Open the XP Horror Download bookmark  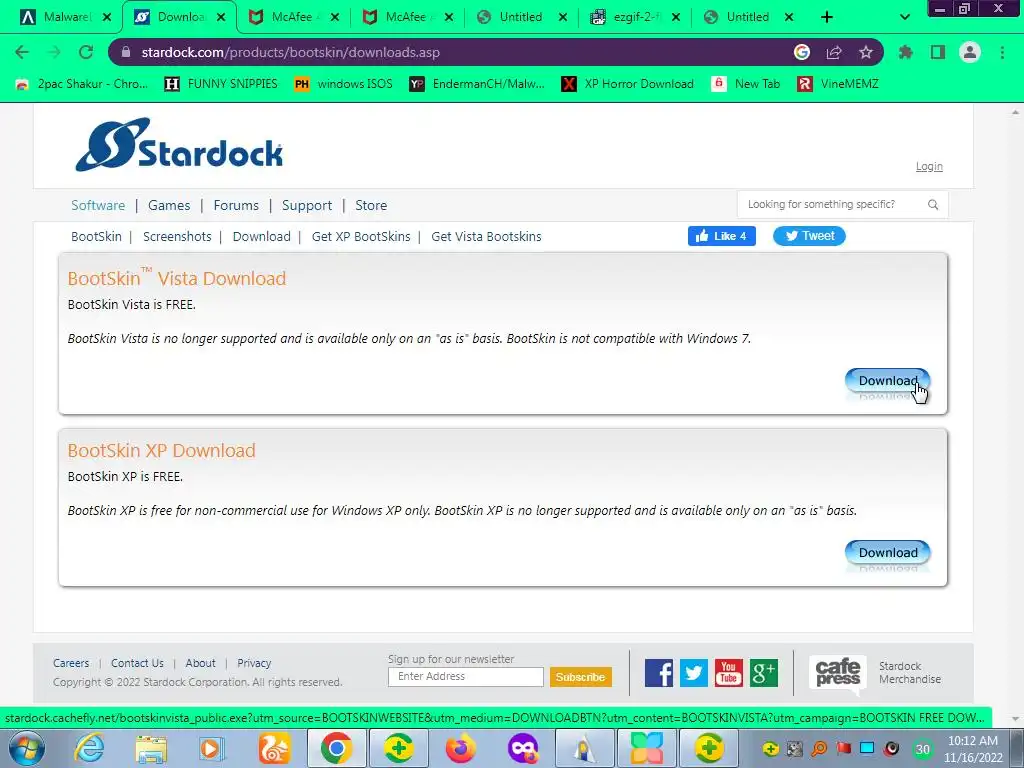coord(628,84)
